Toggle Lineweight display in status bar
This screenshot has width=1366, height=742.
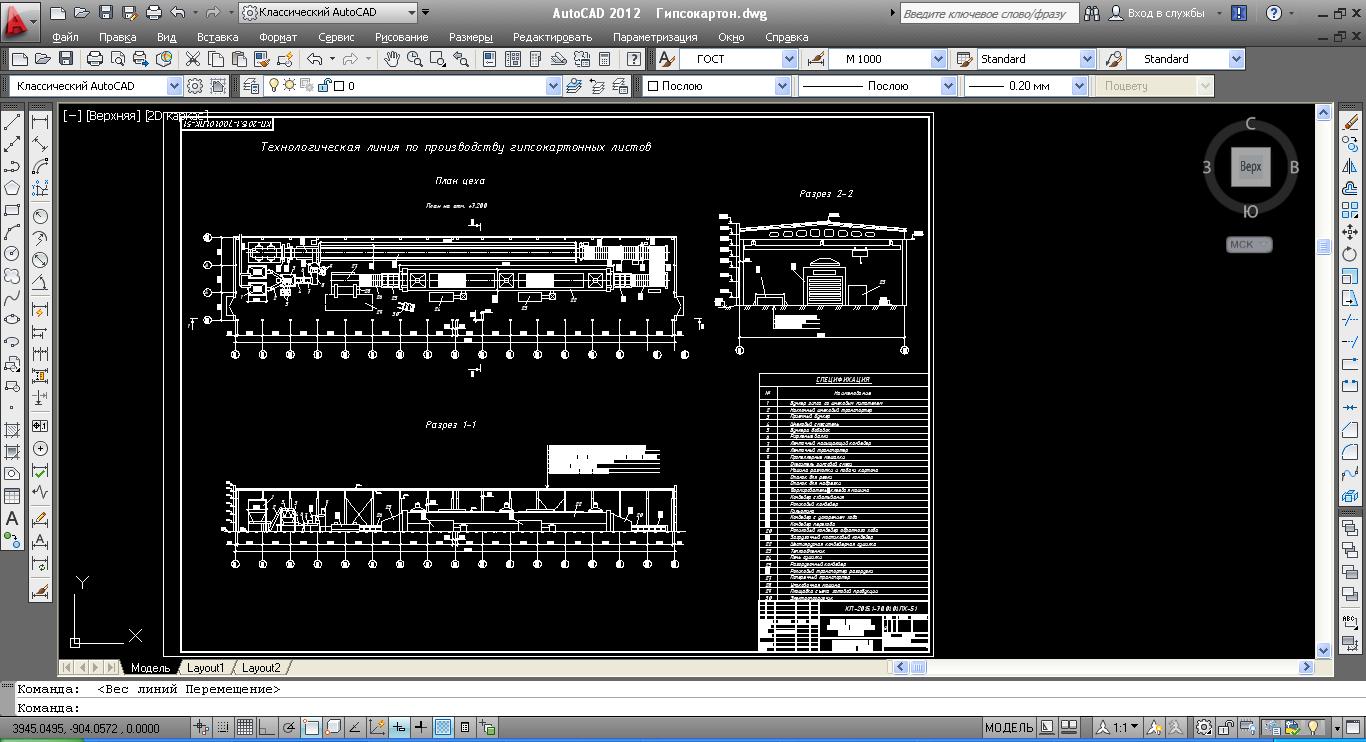[421, 728]
